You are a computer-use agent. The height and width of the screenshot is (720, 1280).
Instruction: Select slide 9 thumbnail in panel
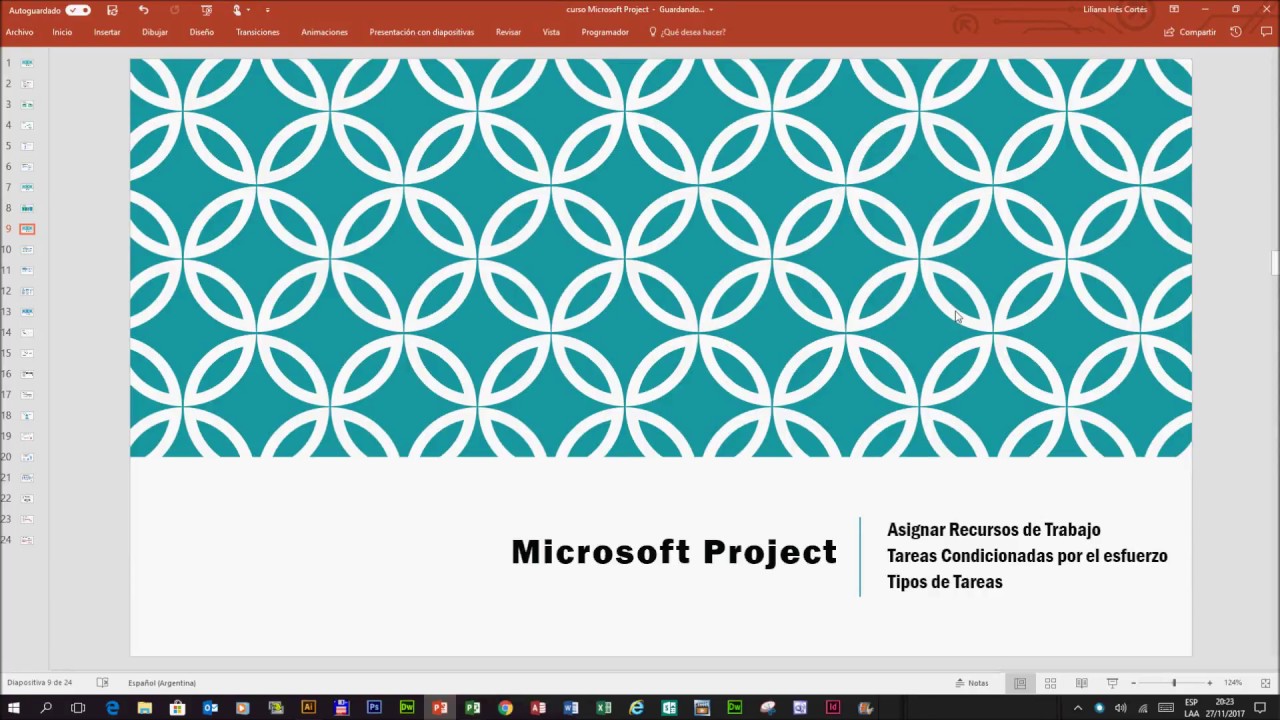click(27, 229)
